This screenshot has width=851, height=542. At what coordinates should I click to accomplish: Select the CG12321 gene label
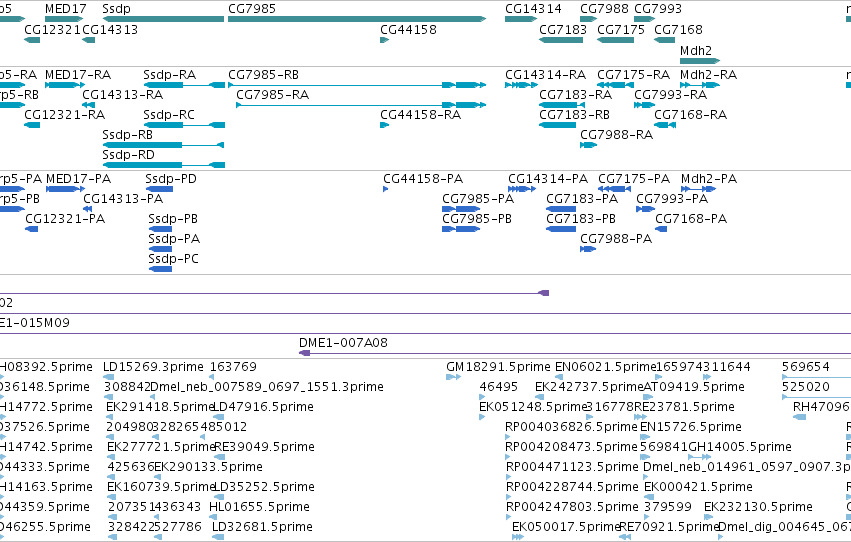(52, 30)
